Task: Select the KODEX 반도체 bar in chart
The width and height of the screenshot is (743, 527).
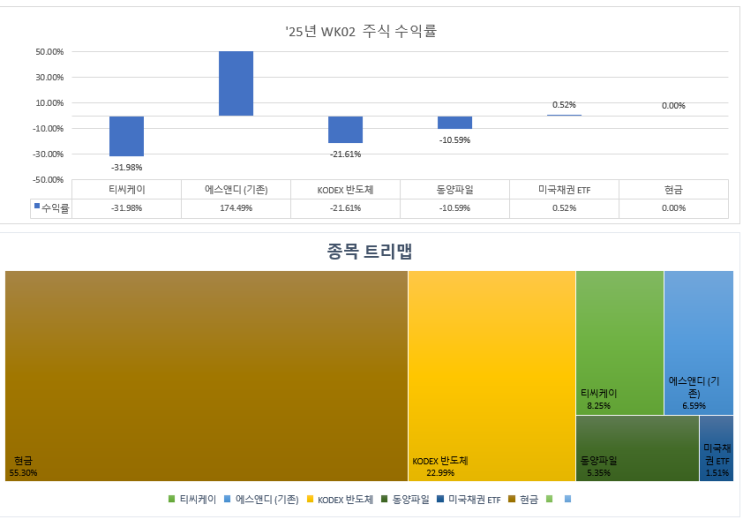Action: [345, 129]
